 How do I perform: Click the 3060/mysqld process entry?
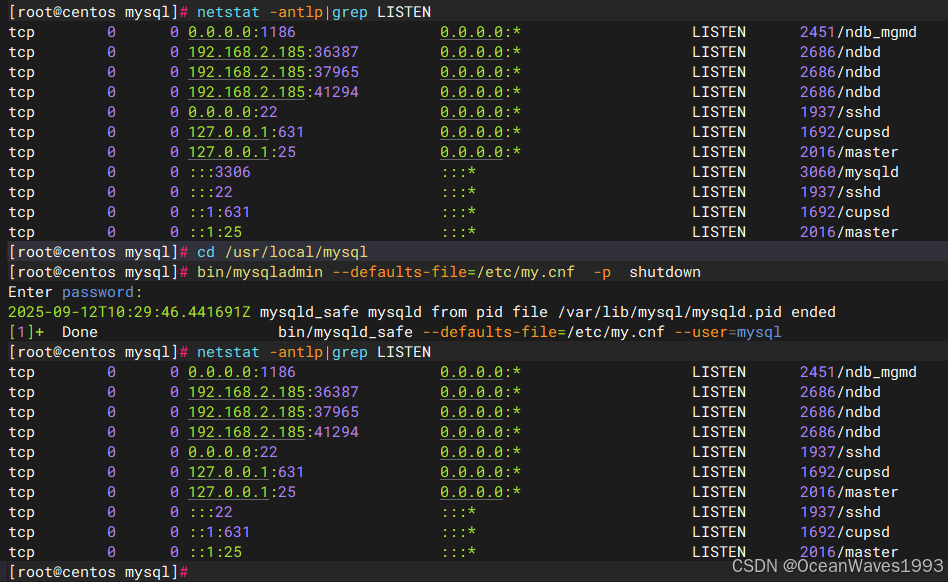(x=849, y=172)
